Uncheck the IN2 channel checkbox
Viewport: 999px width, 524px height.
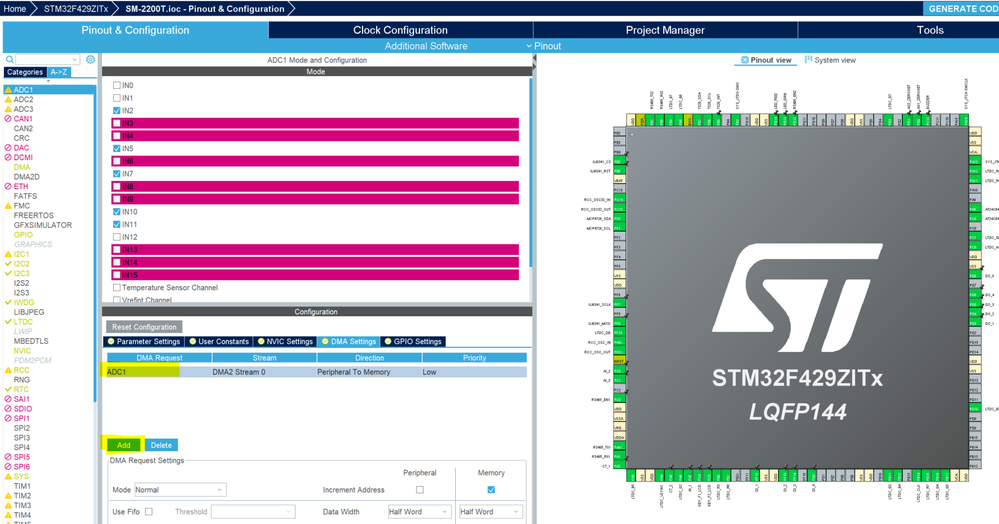tap(117, 110)
